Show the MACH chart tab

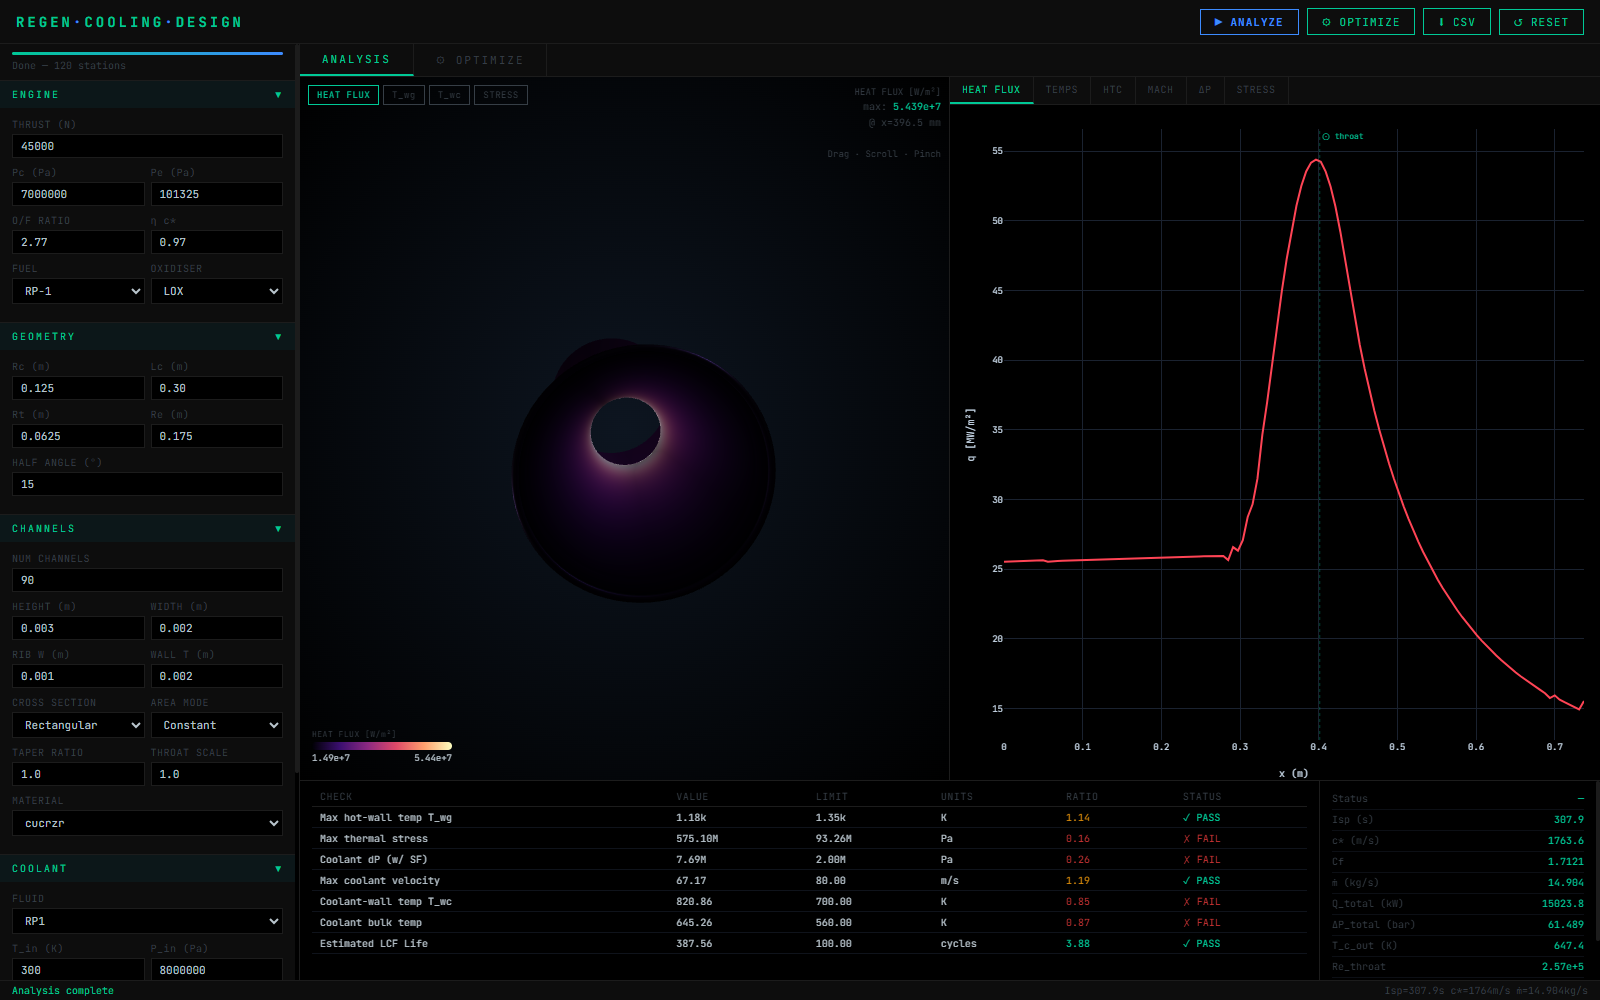pos(1160,90)
